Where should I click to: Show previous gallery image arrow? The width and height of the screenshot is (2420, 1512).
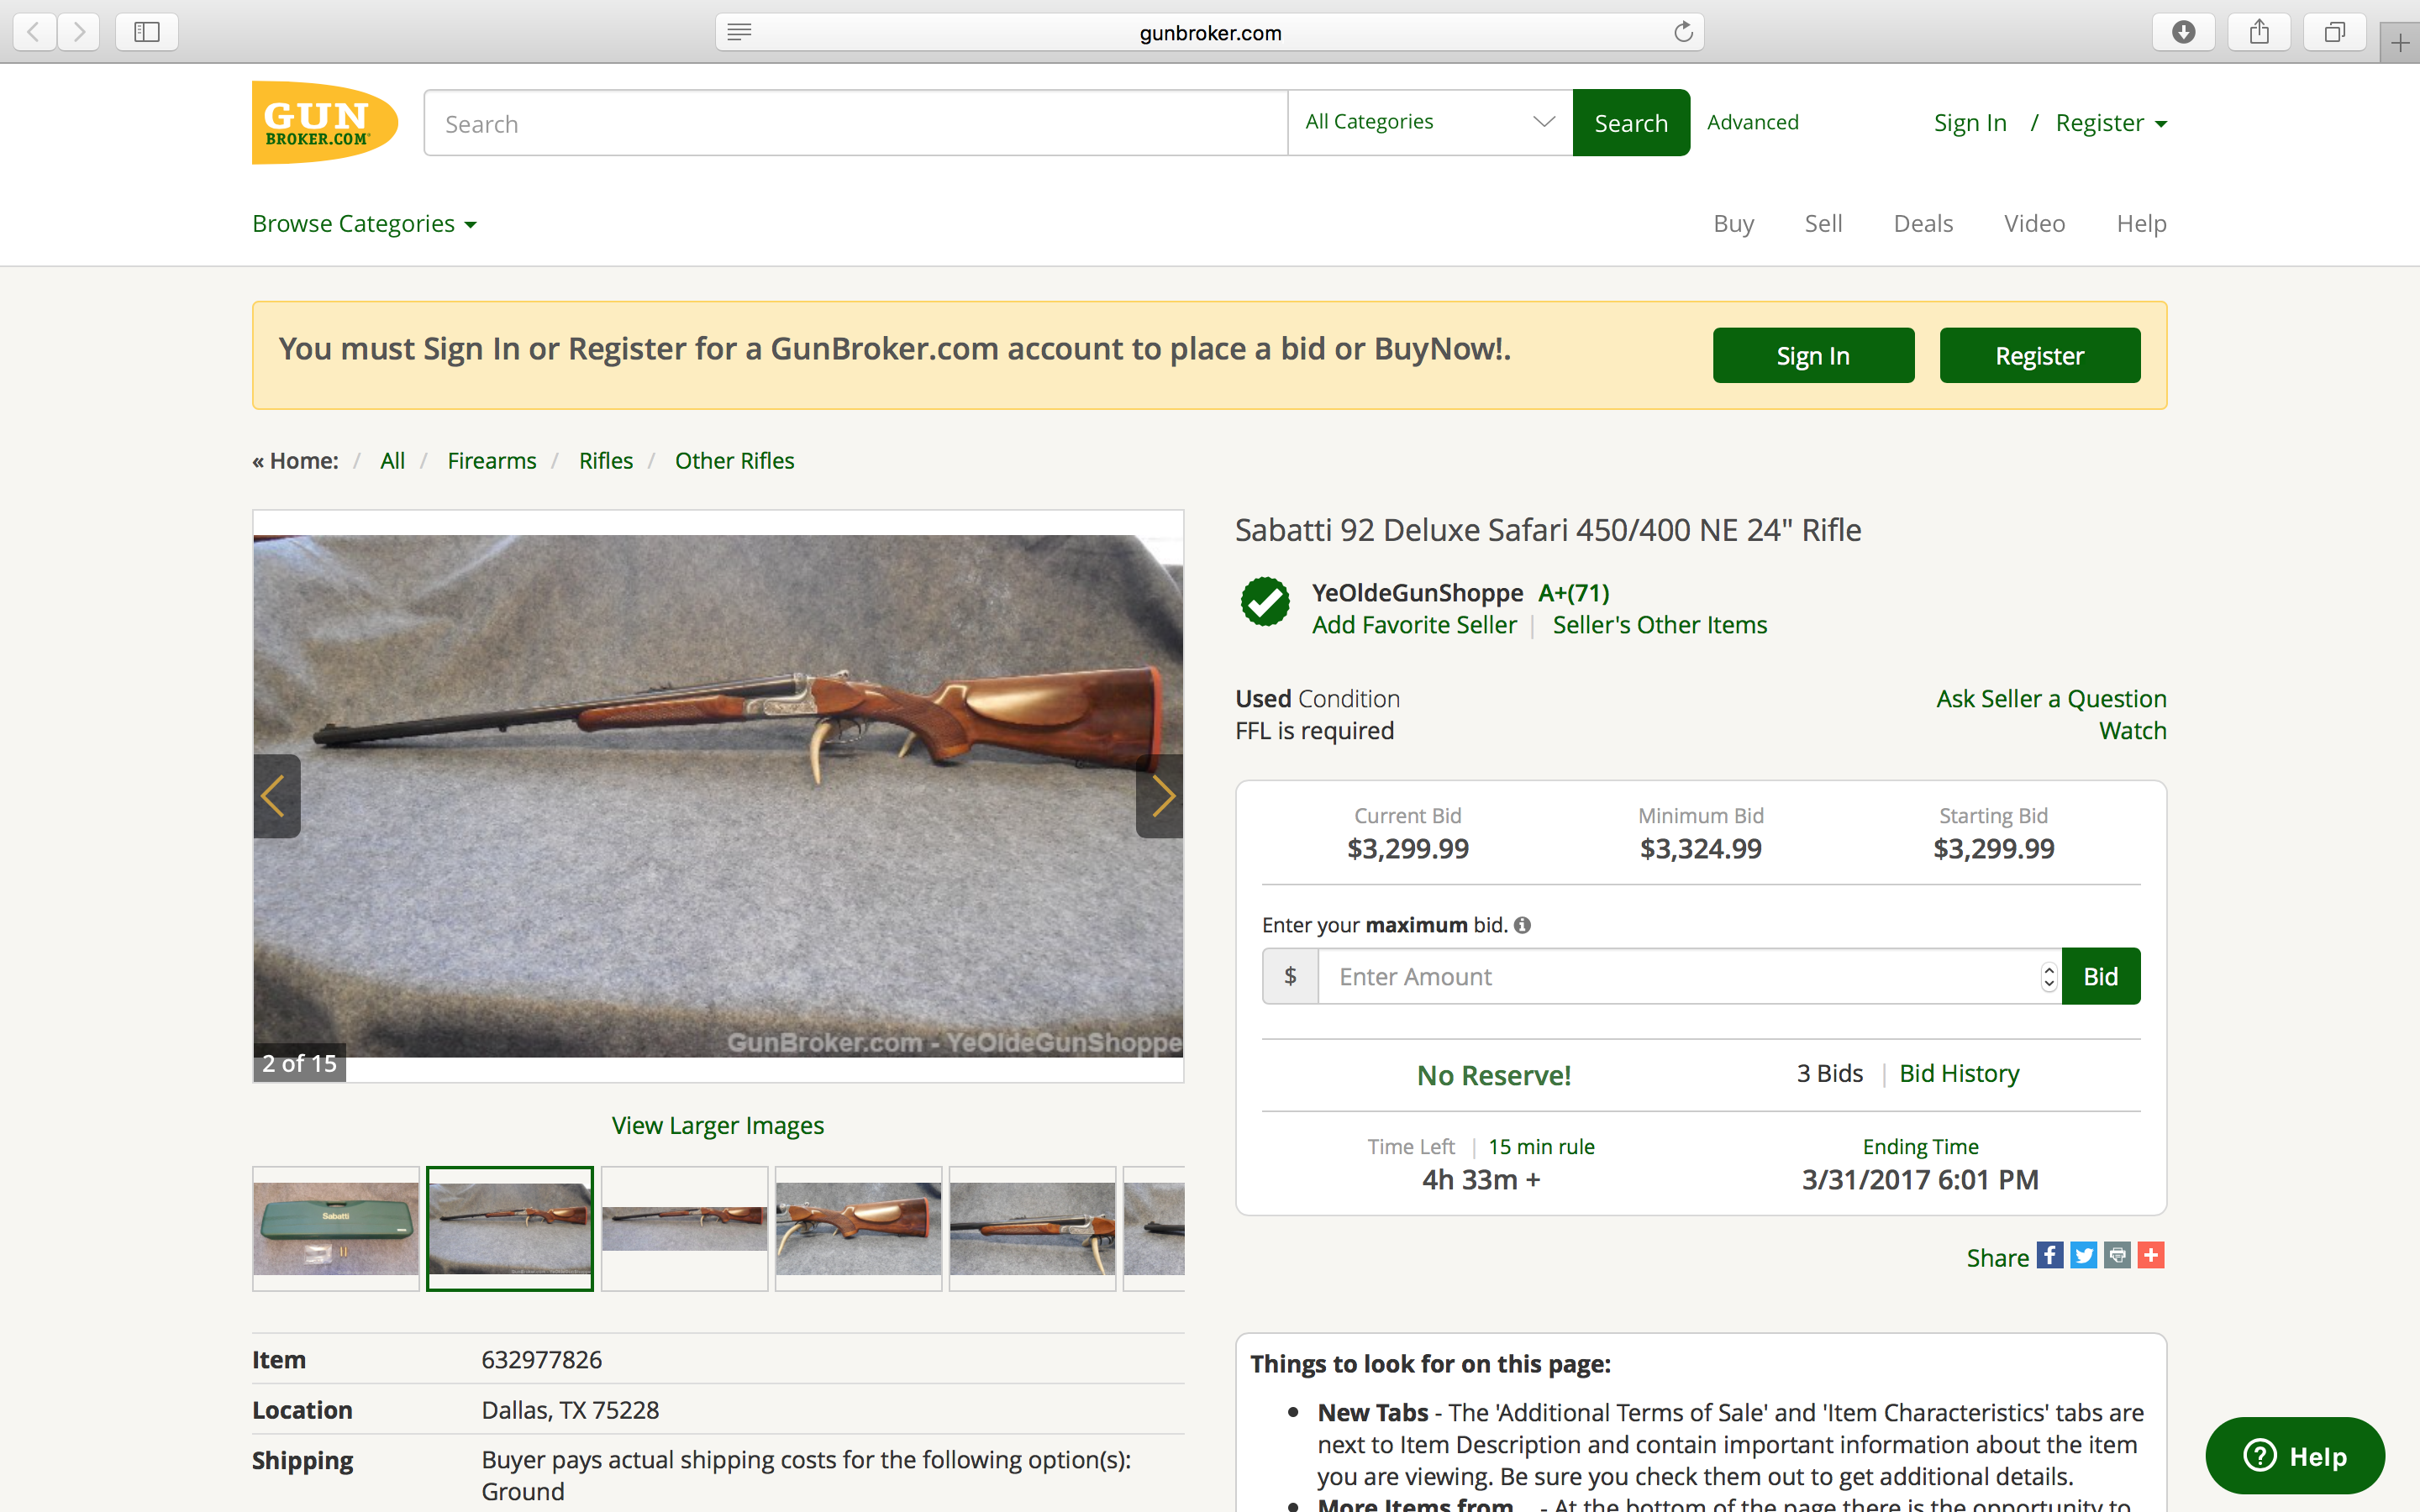(276, 796)
